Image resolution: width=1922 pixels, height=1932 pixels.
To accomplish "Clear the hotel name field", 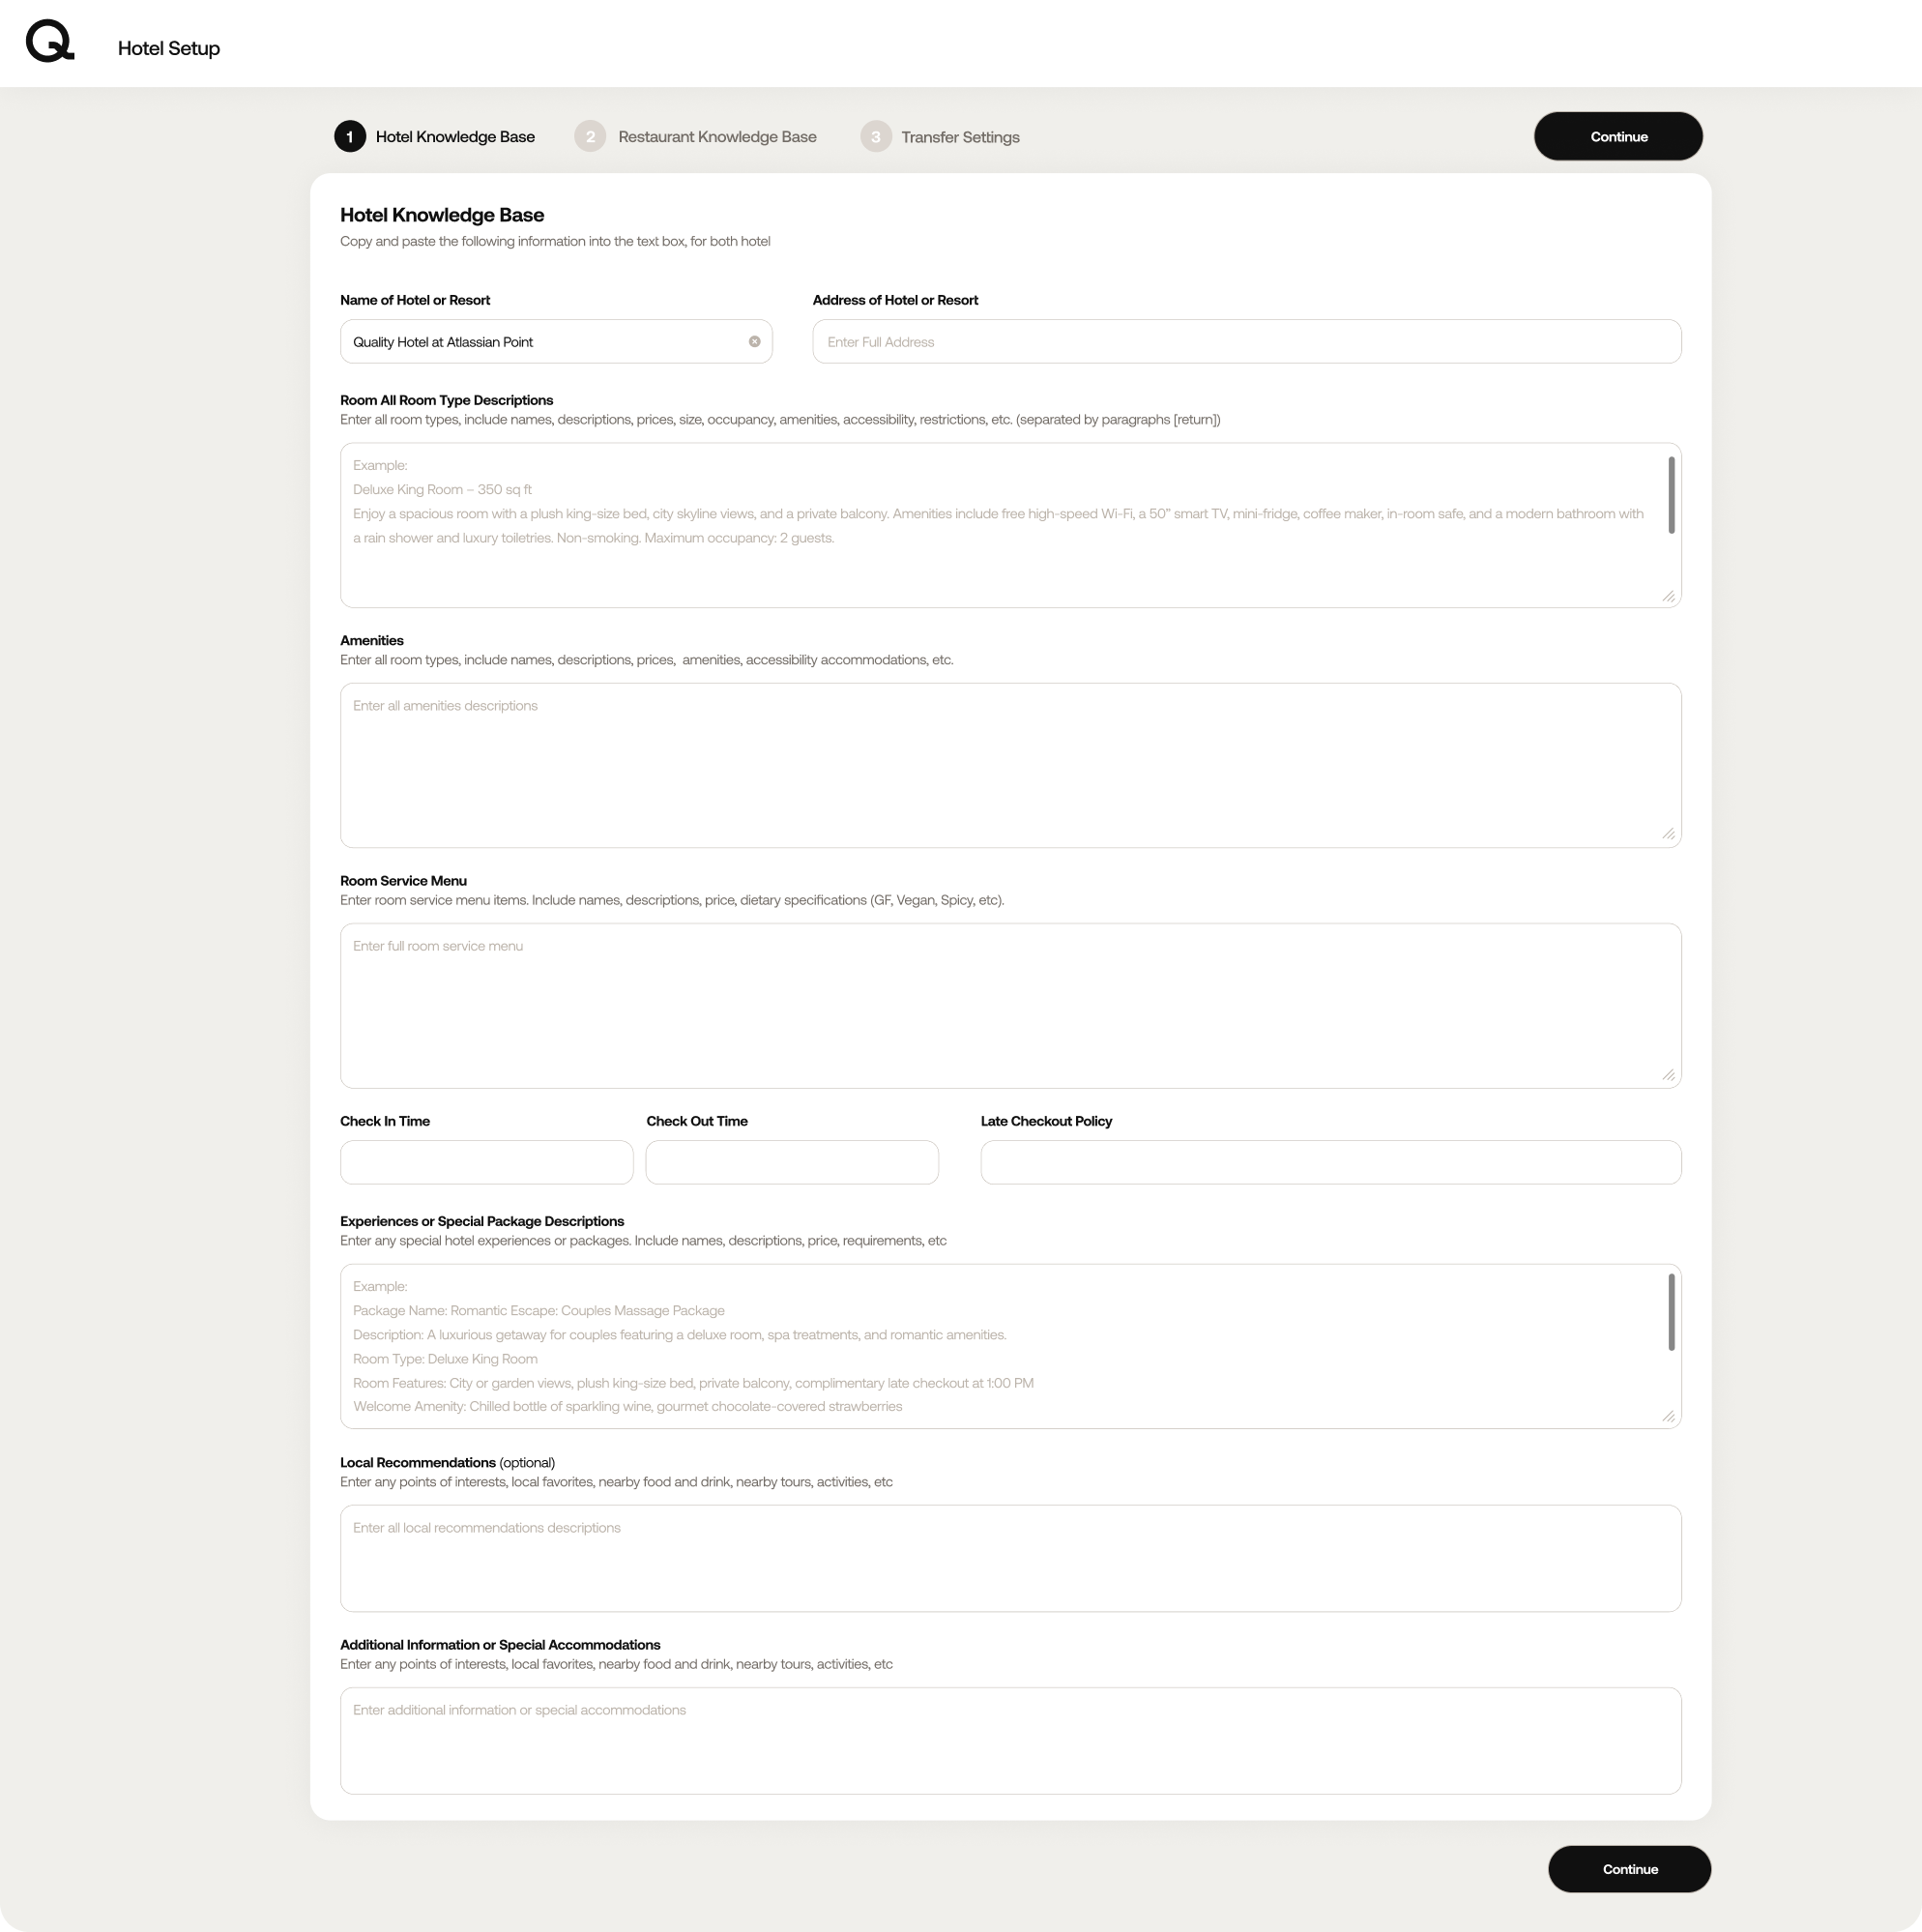I will point(754,341).
